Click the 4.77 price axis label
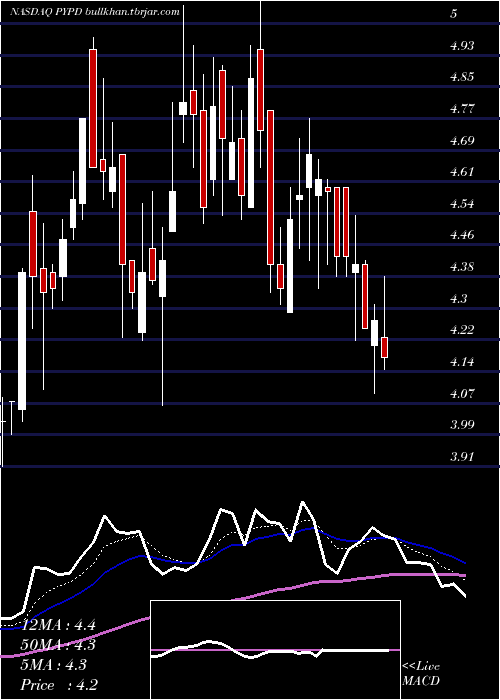 tap(462, 108)
